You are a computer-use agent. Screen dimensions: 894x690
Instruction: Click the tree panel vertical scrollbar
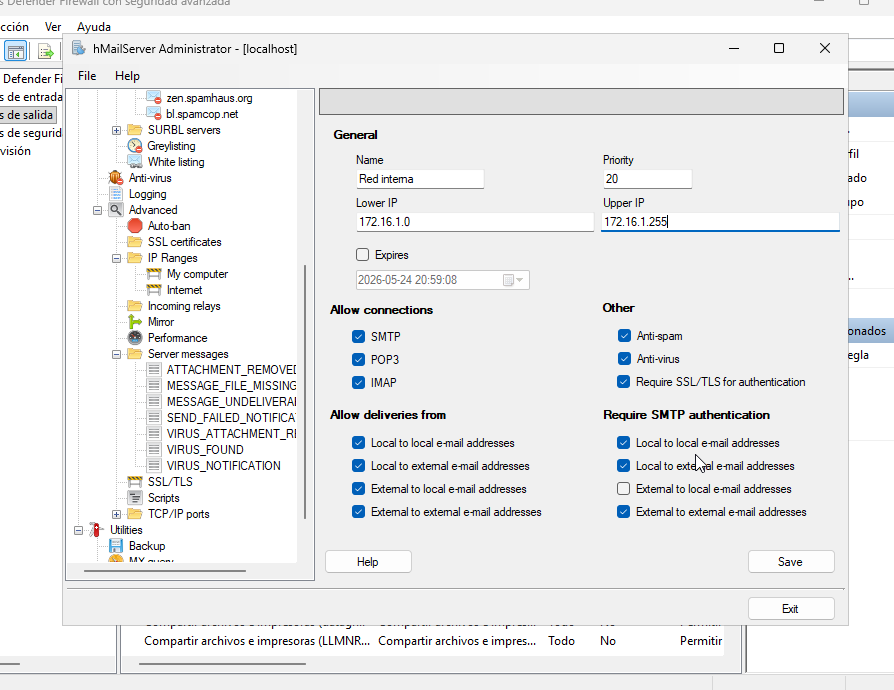pyautogui.click(x=305, y=391)
